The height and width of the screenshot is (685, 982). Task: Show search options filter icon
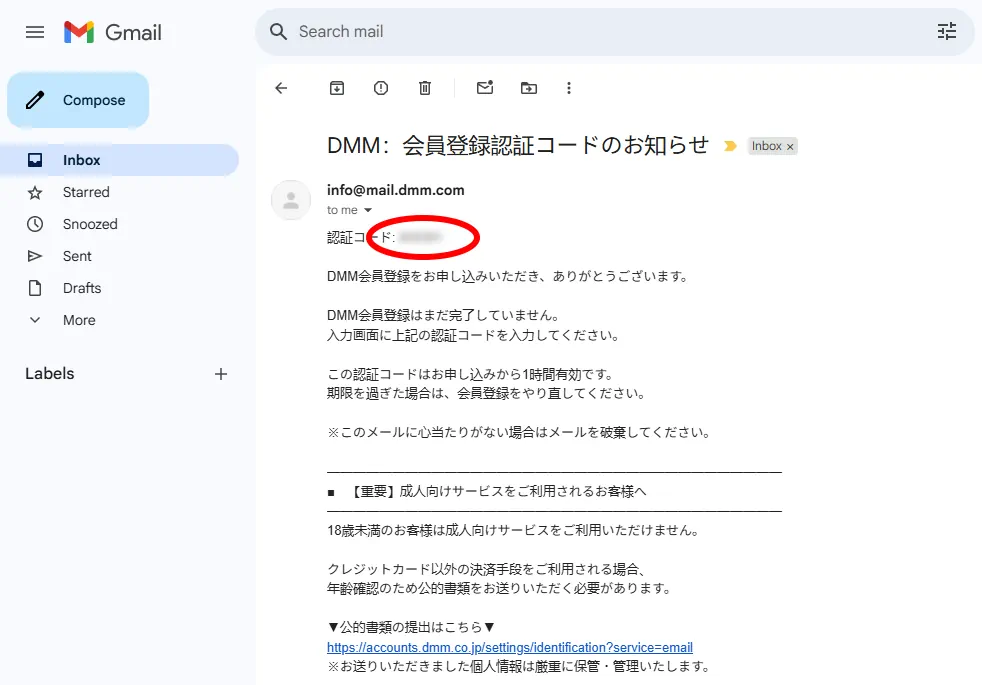coord(946,31)
